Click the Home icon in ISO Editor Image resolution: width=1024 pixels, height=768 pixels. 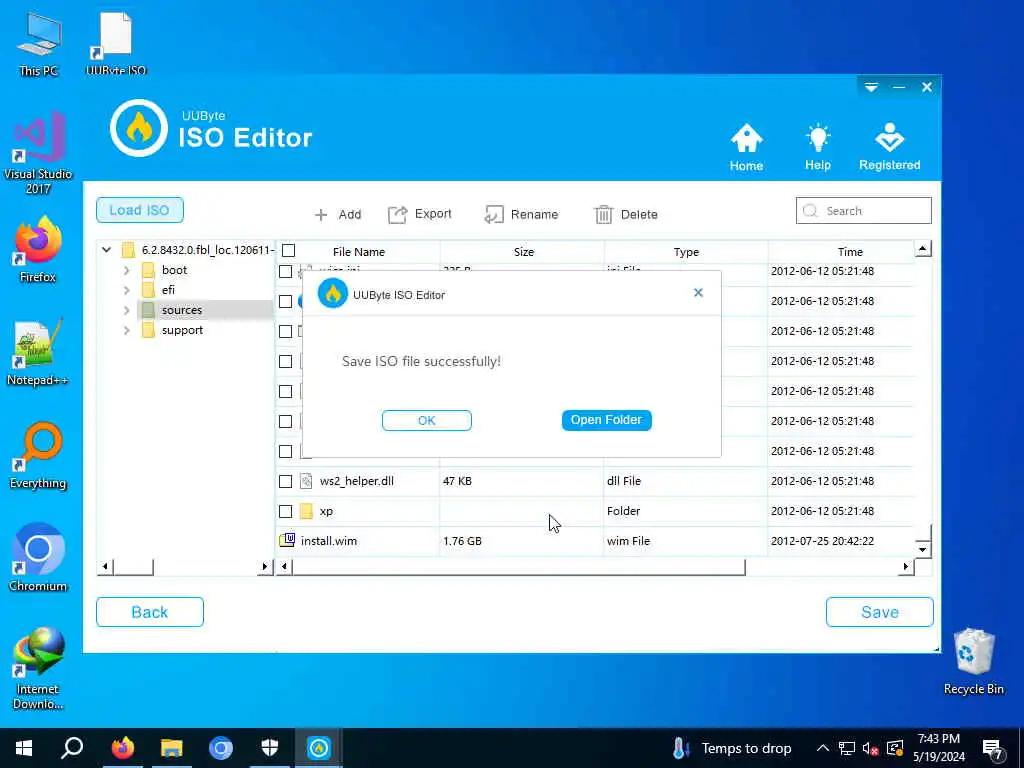[746, 147]
